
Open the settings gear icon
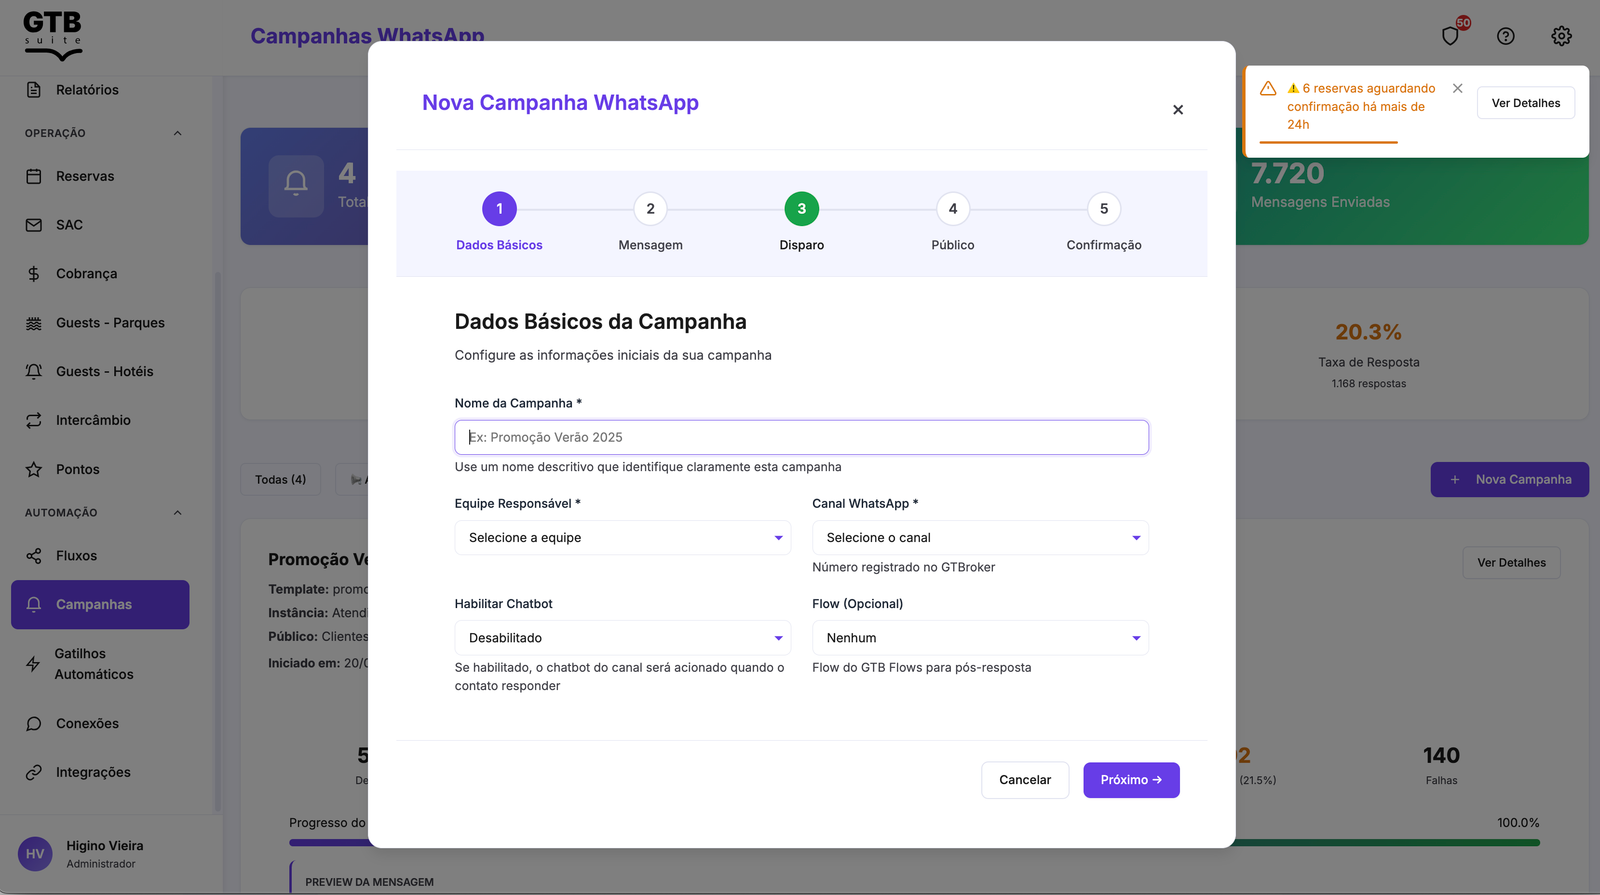click(1561, 36)
